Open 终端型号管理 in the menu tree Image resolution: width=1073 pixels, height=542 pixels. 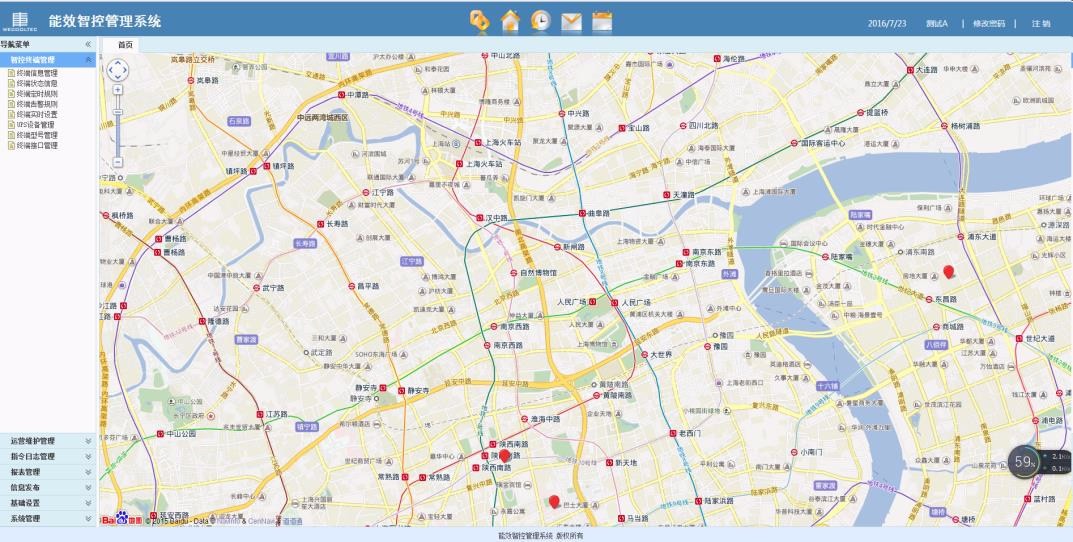[37, 136]
